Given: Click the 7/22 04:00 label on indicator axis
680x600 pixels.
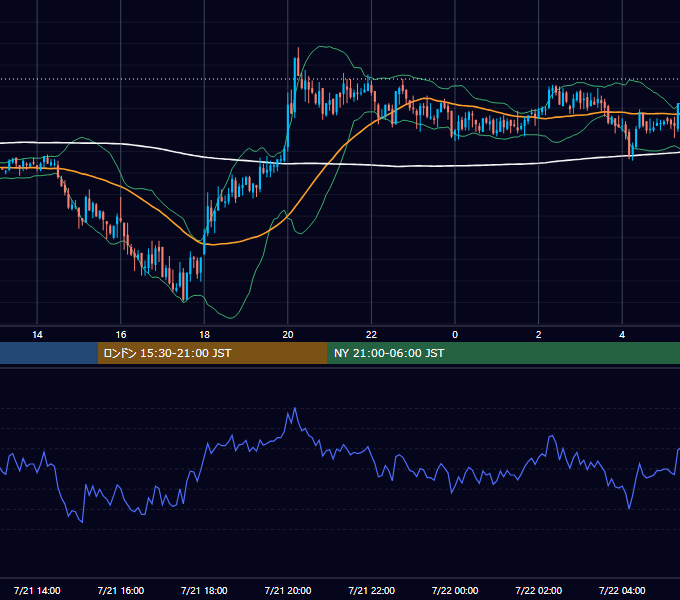Looking at the screenshot, I should (622, 590).
